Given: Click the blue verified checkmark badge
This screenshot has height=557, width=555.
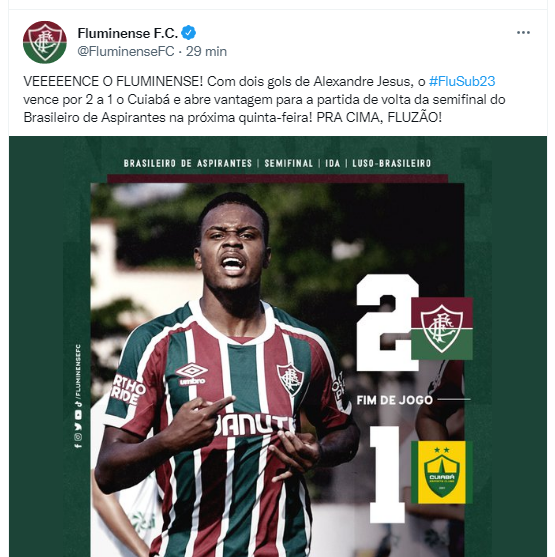Looking at the screenshot, I should 188,33.
